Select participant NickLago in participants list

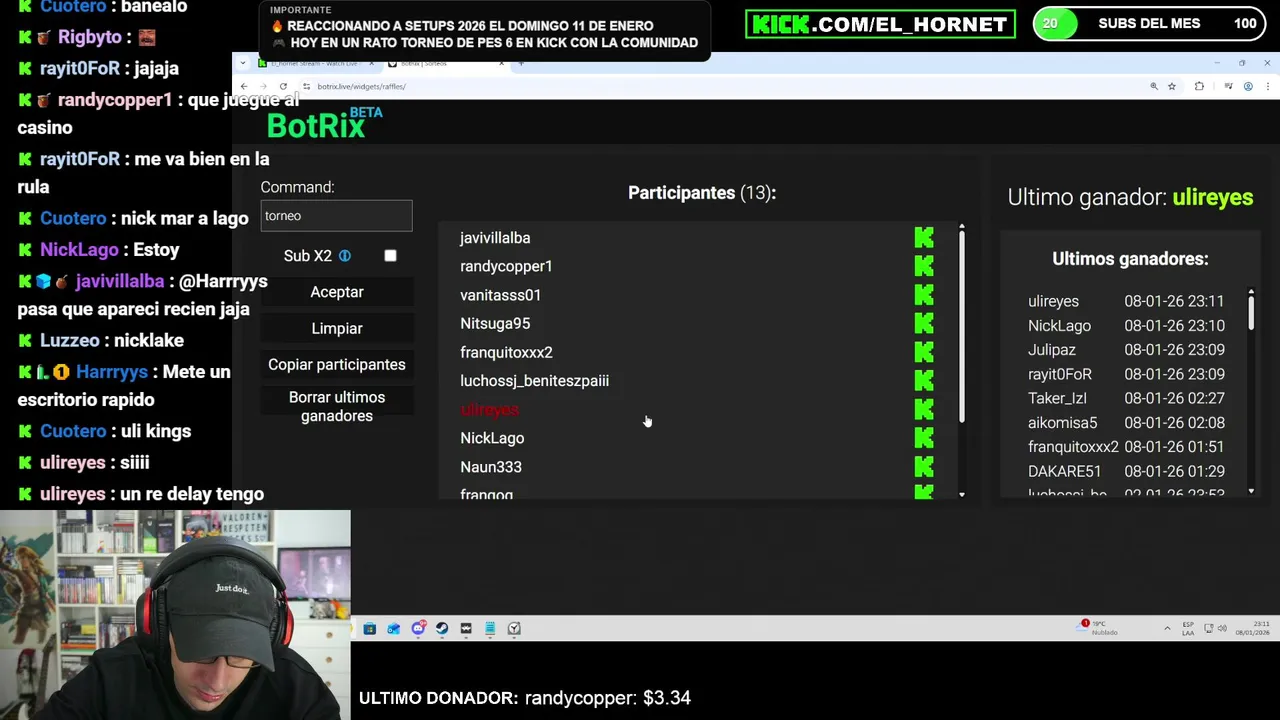tap(492, 438)
